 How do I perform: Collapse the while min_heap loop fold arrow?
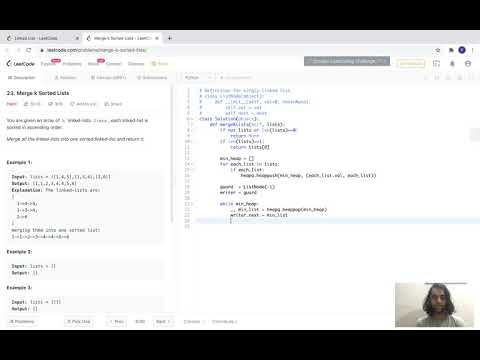192,204
